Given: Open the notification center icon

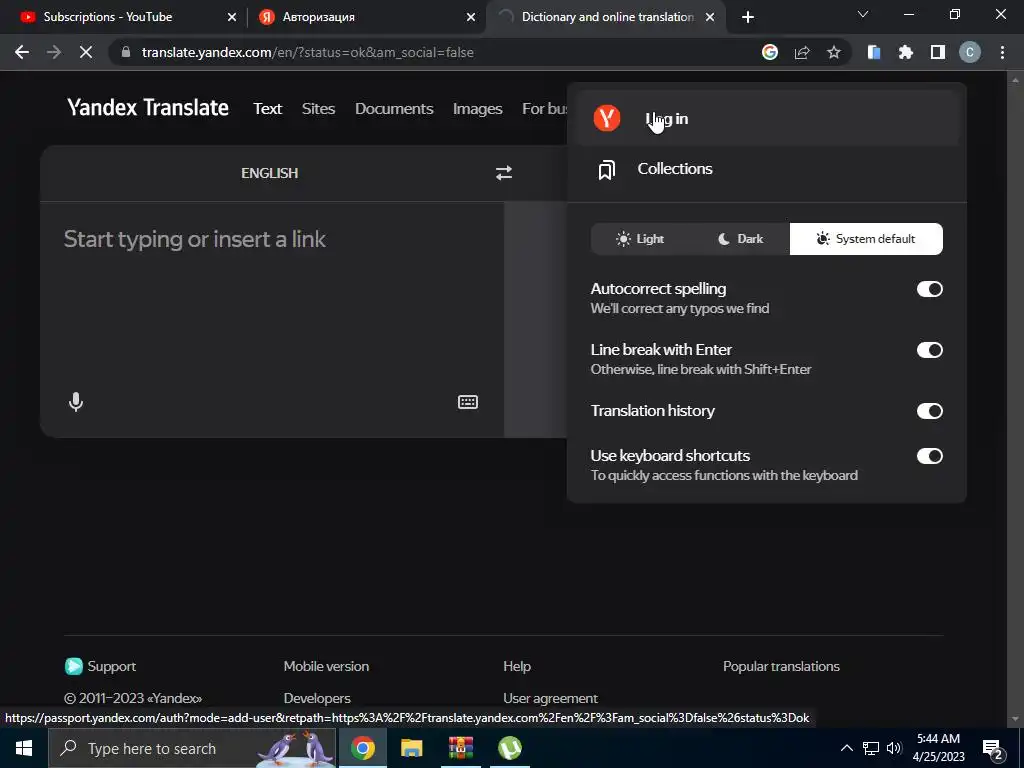Looking at the screenshot, I should (x=993, y=749).
